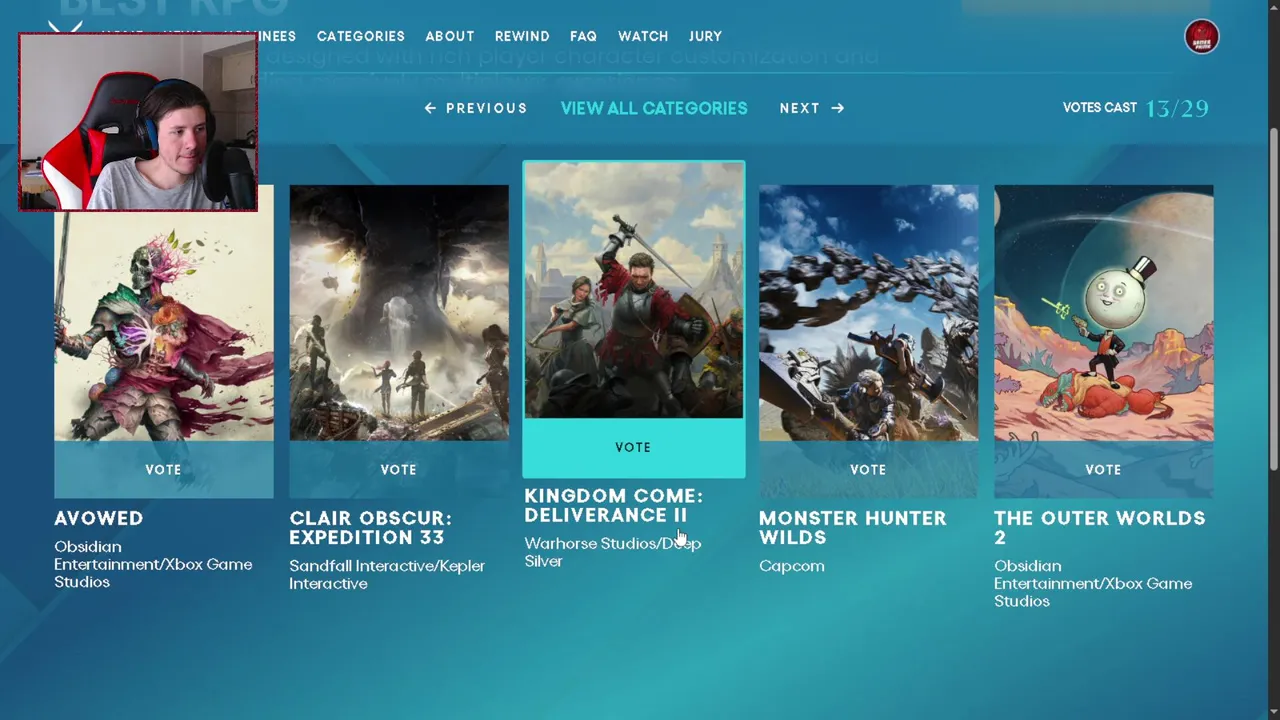Open the WATCH menu item
Screen dimensions: 1280x720
[643, 36]
